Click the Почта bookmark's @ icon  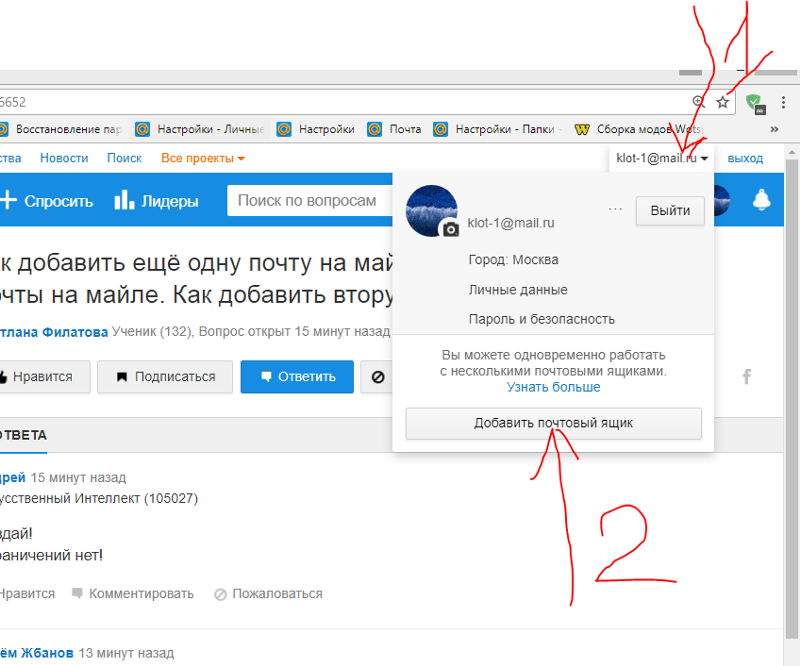pos(374,129)
